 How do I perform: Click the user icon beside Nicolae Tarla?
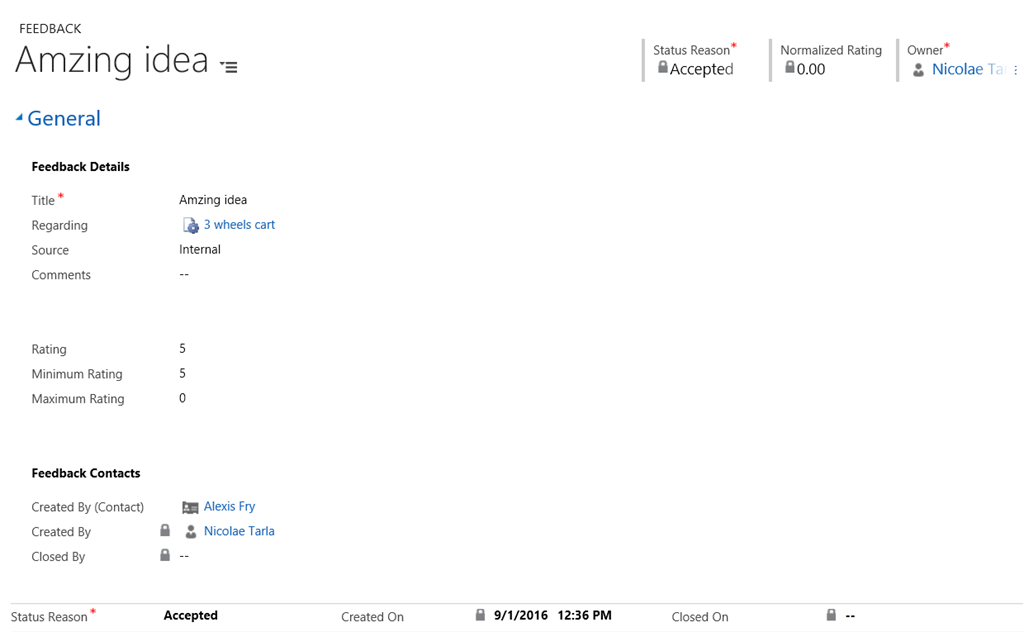pyautogui.click(x=190, y=532)
